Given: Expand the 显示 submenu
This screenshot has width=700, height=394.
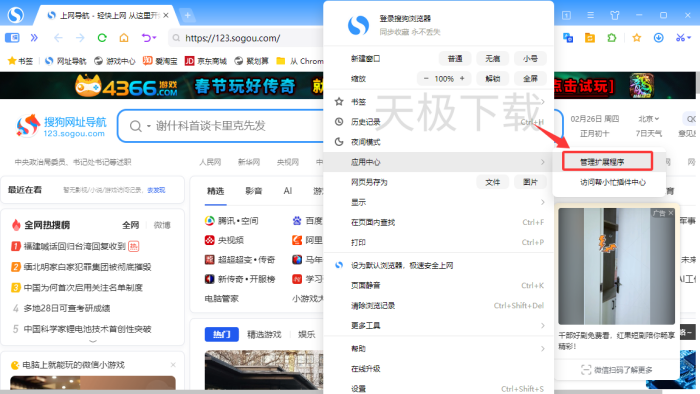Looking at the screenshot, I should coord(438,202).
